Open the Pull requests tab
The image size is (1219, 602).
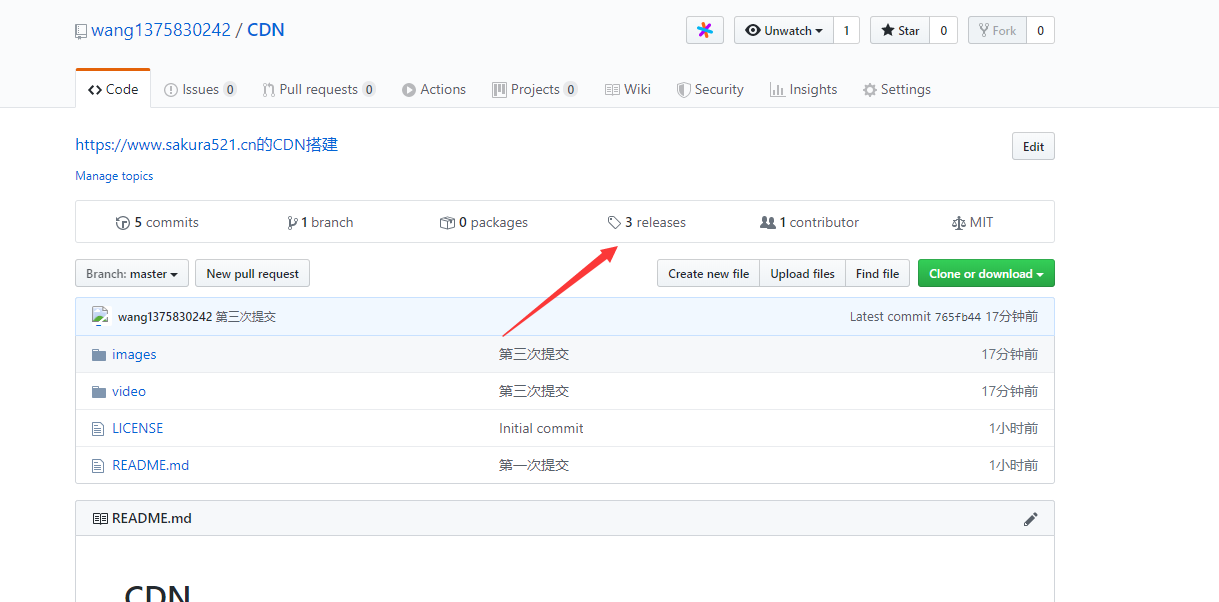point(319,89)
